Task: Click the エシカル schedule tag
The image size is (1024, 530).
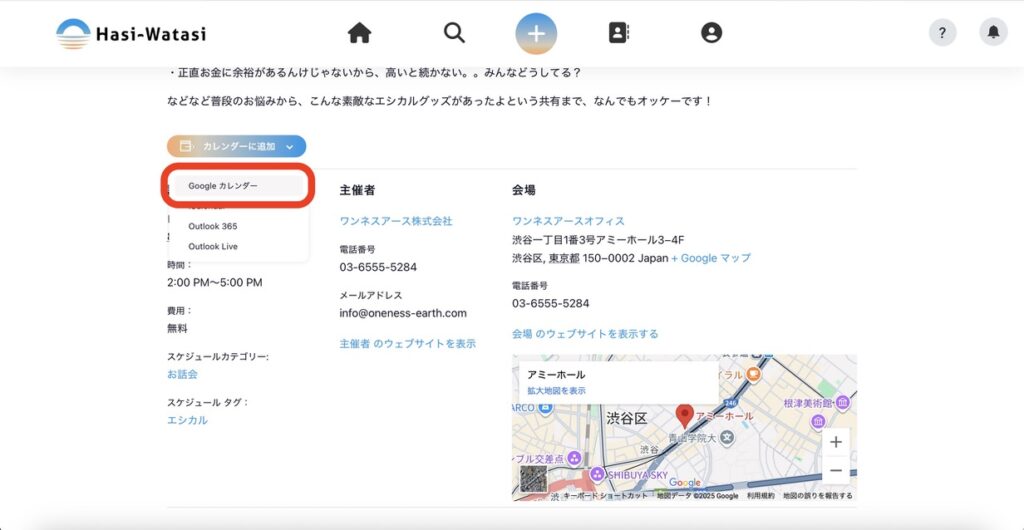Action: pos(187,420)
